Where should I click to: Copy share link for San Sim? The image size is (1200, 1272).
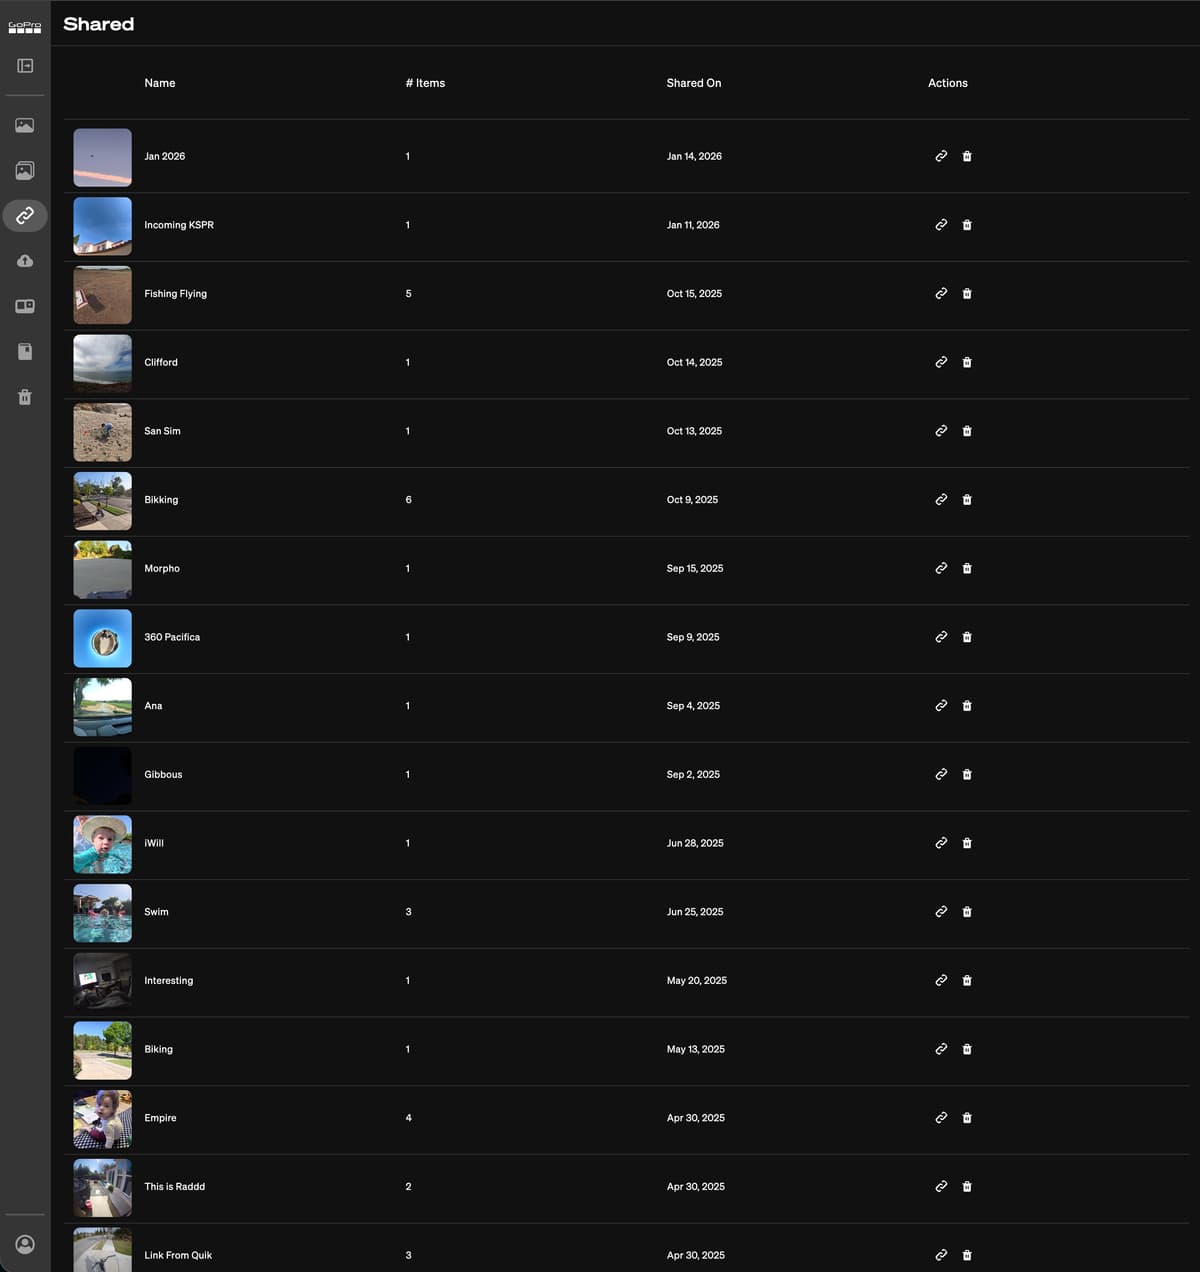pyautogui.click(x=941, y=431)
